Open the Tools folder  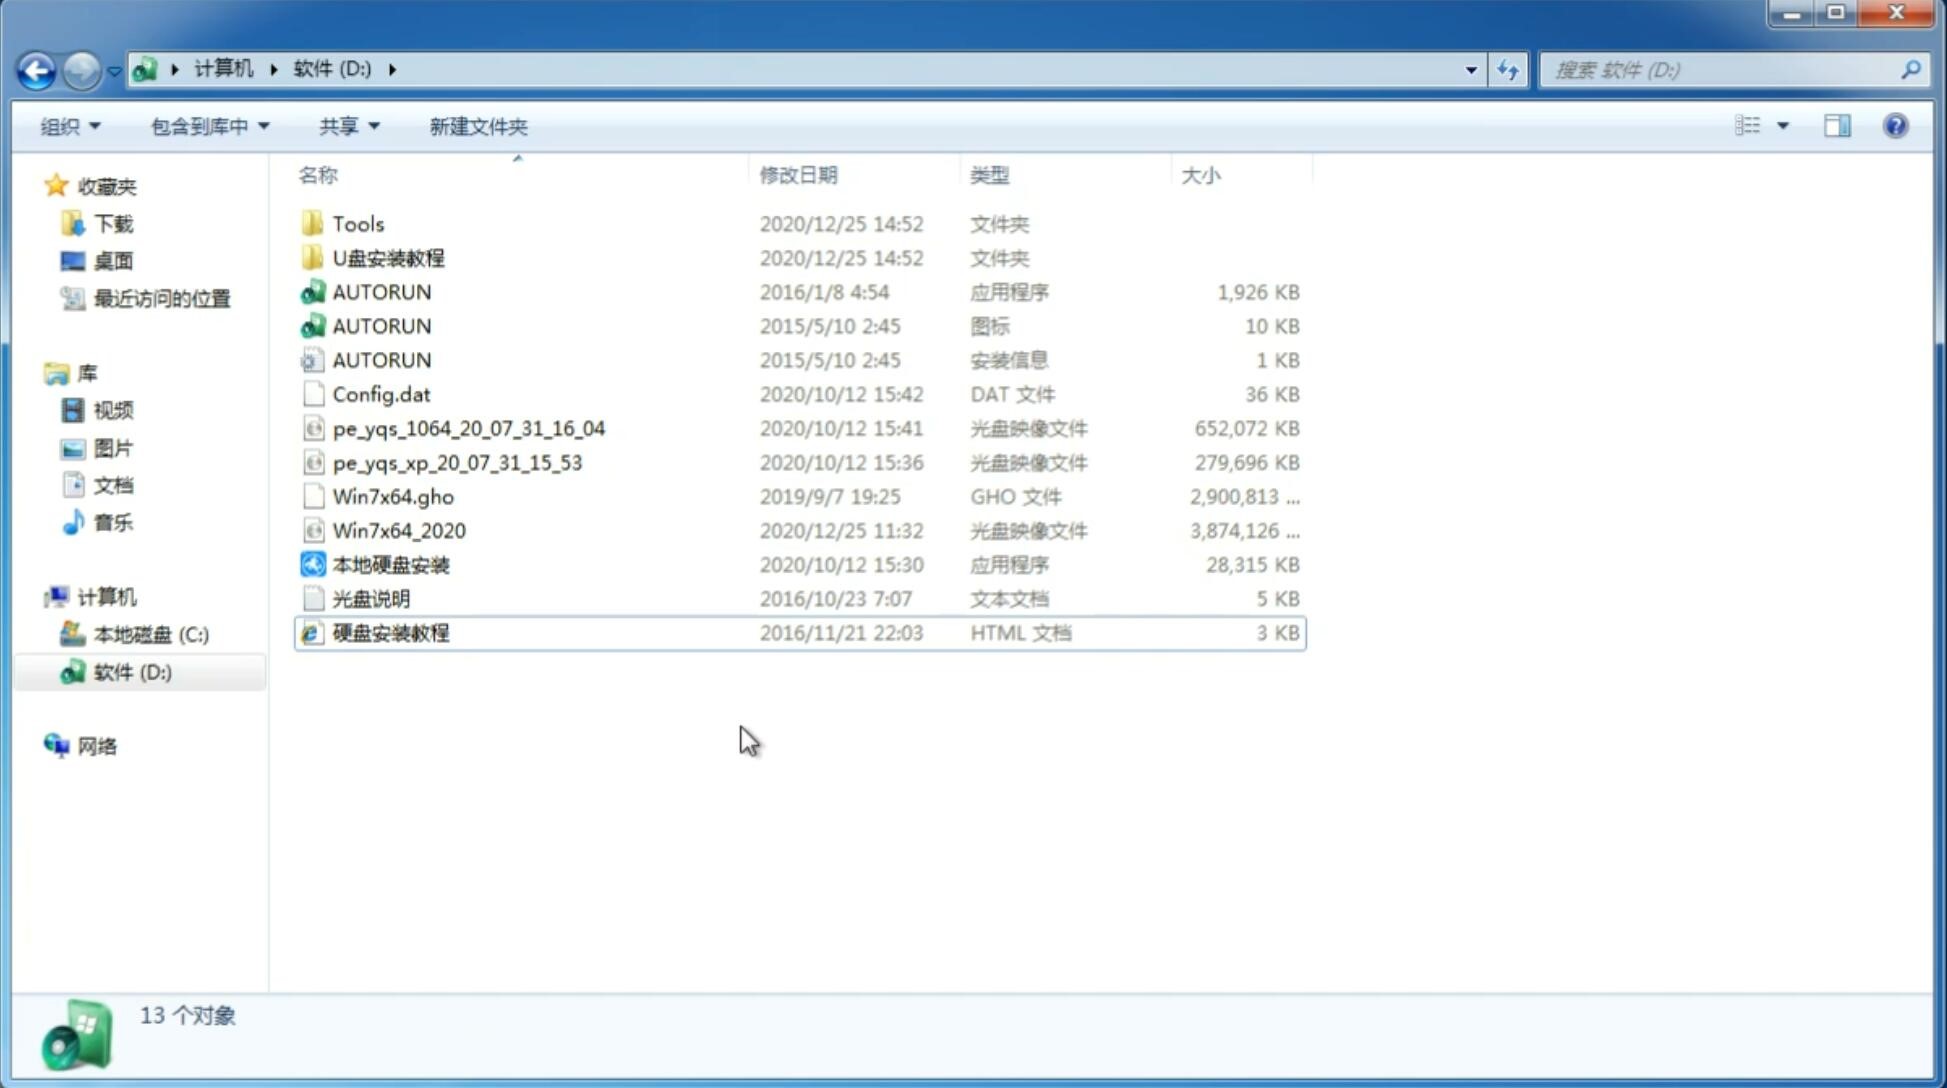coord(357,223)
